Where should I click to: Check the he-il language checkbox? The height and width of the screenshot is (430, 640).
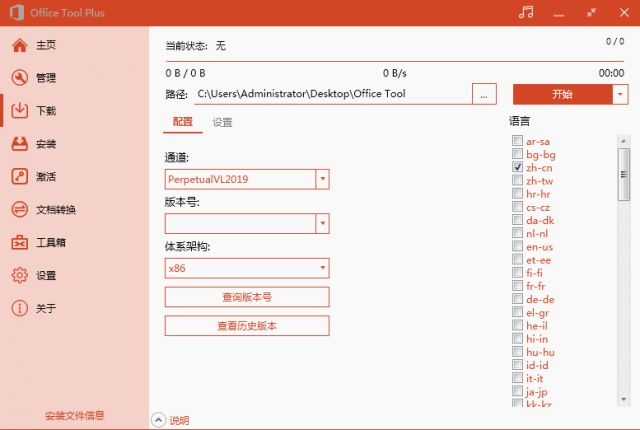(518, 325)
